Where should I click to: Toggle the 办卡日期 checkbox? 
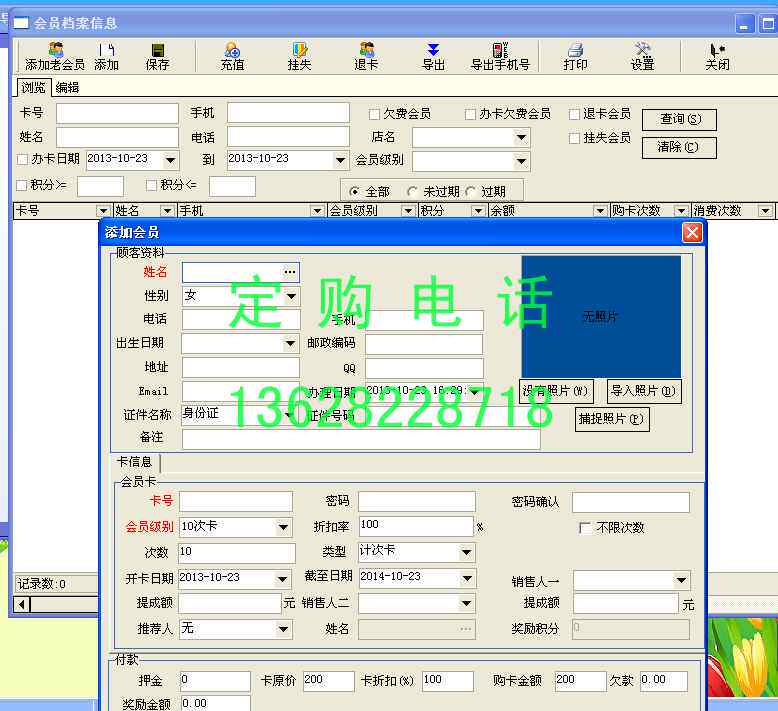pyautogui.click(x=22, y=159)
